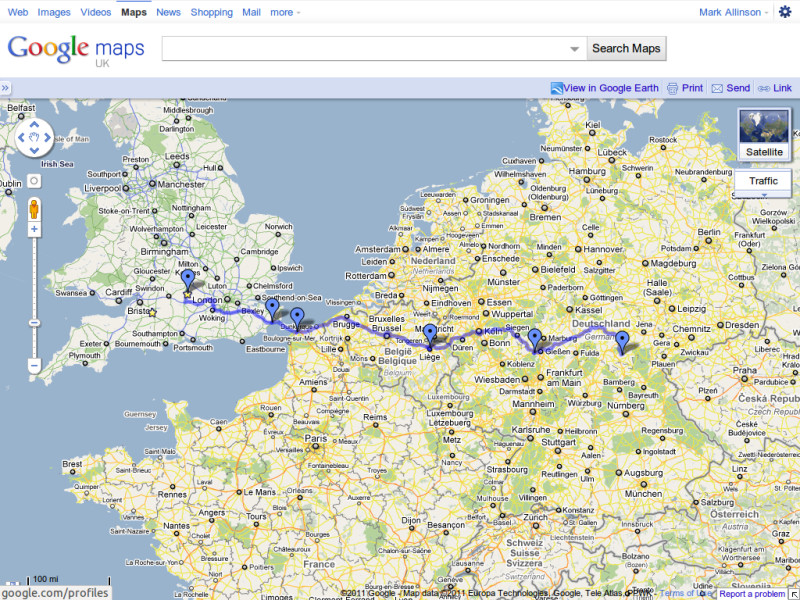Toggle the Traffic layer

pyautogui.click(x=763, y=181)
